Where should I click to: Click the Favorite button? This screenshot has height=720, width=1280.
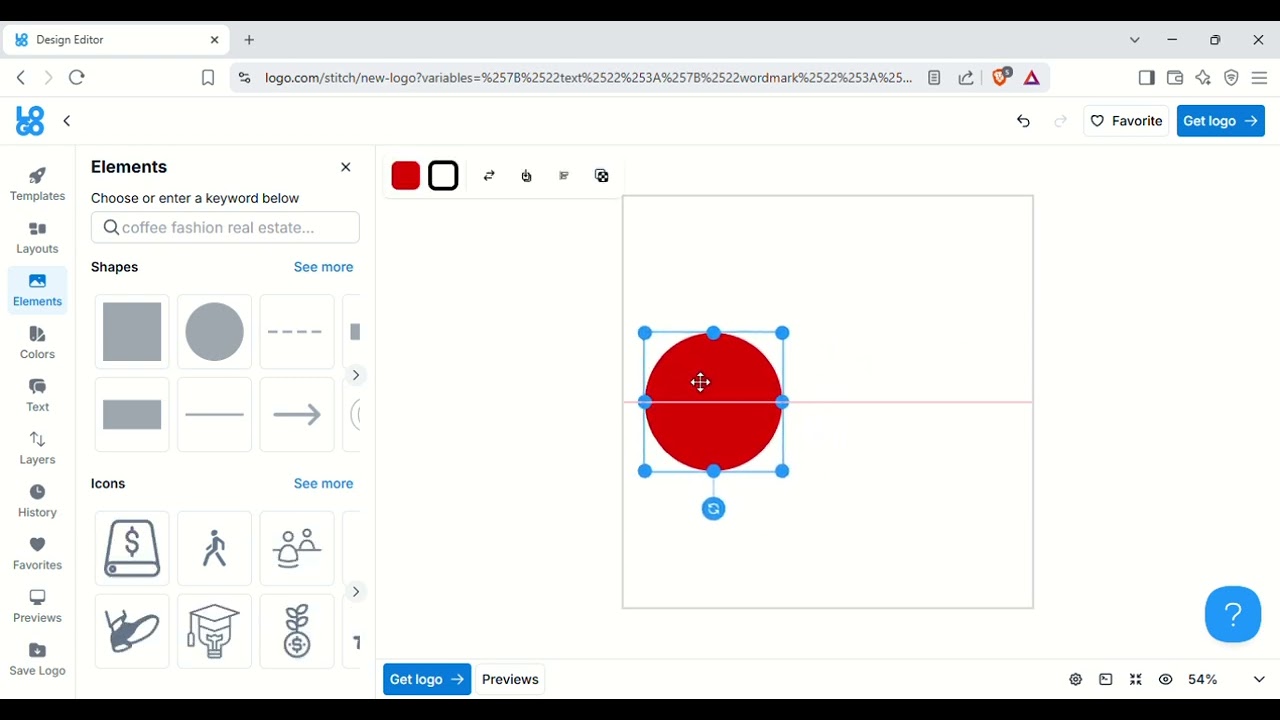[x=1126, y=121]
